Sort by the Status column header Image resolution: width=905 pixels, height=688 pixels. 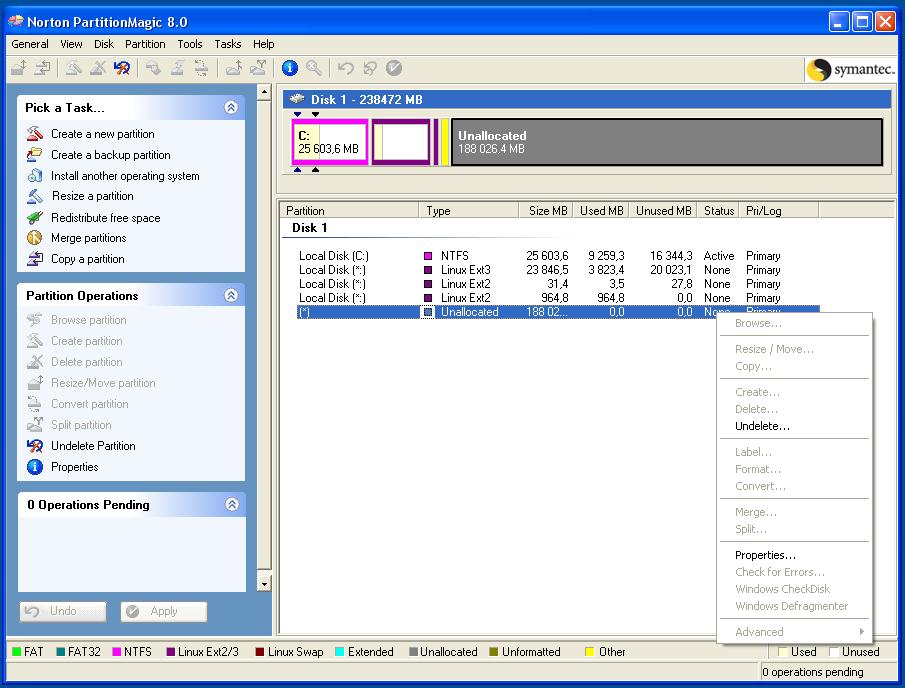tap(718, 211)
